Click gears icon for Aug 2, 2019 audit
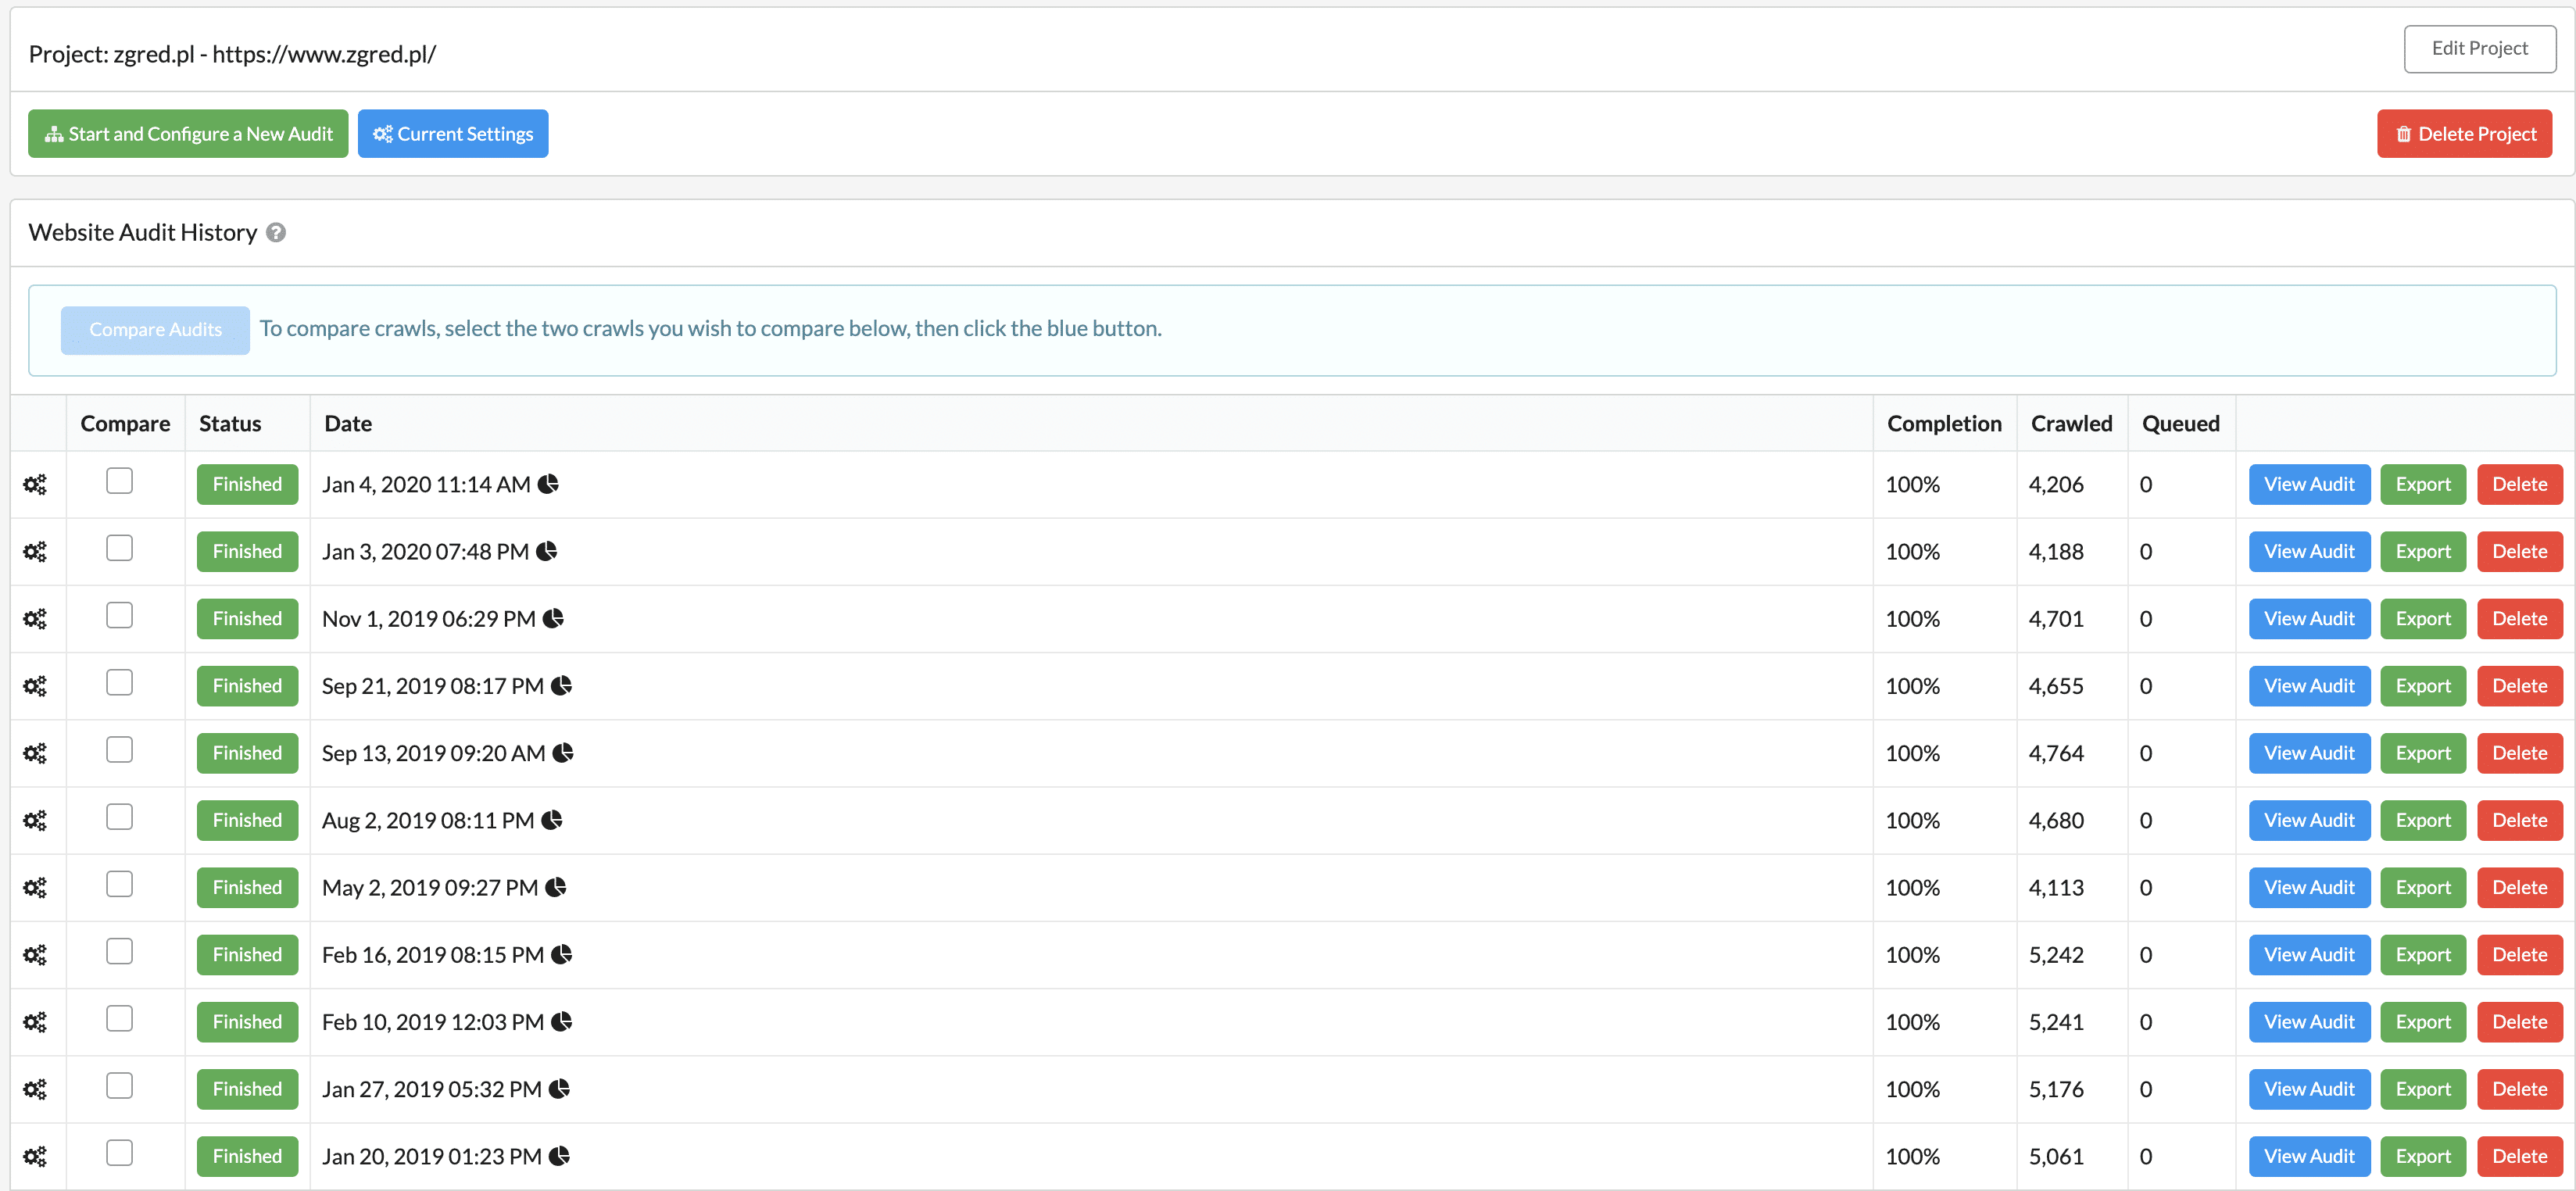2576x1191 pixels. [35, 821]
